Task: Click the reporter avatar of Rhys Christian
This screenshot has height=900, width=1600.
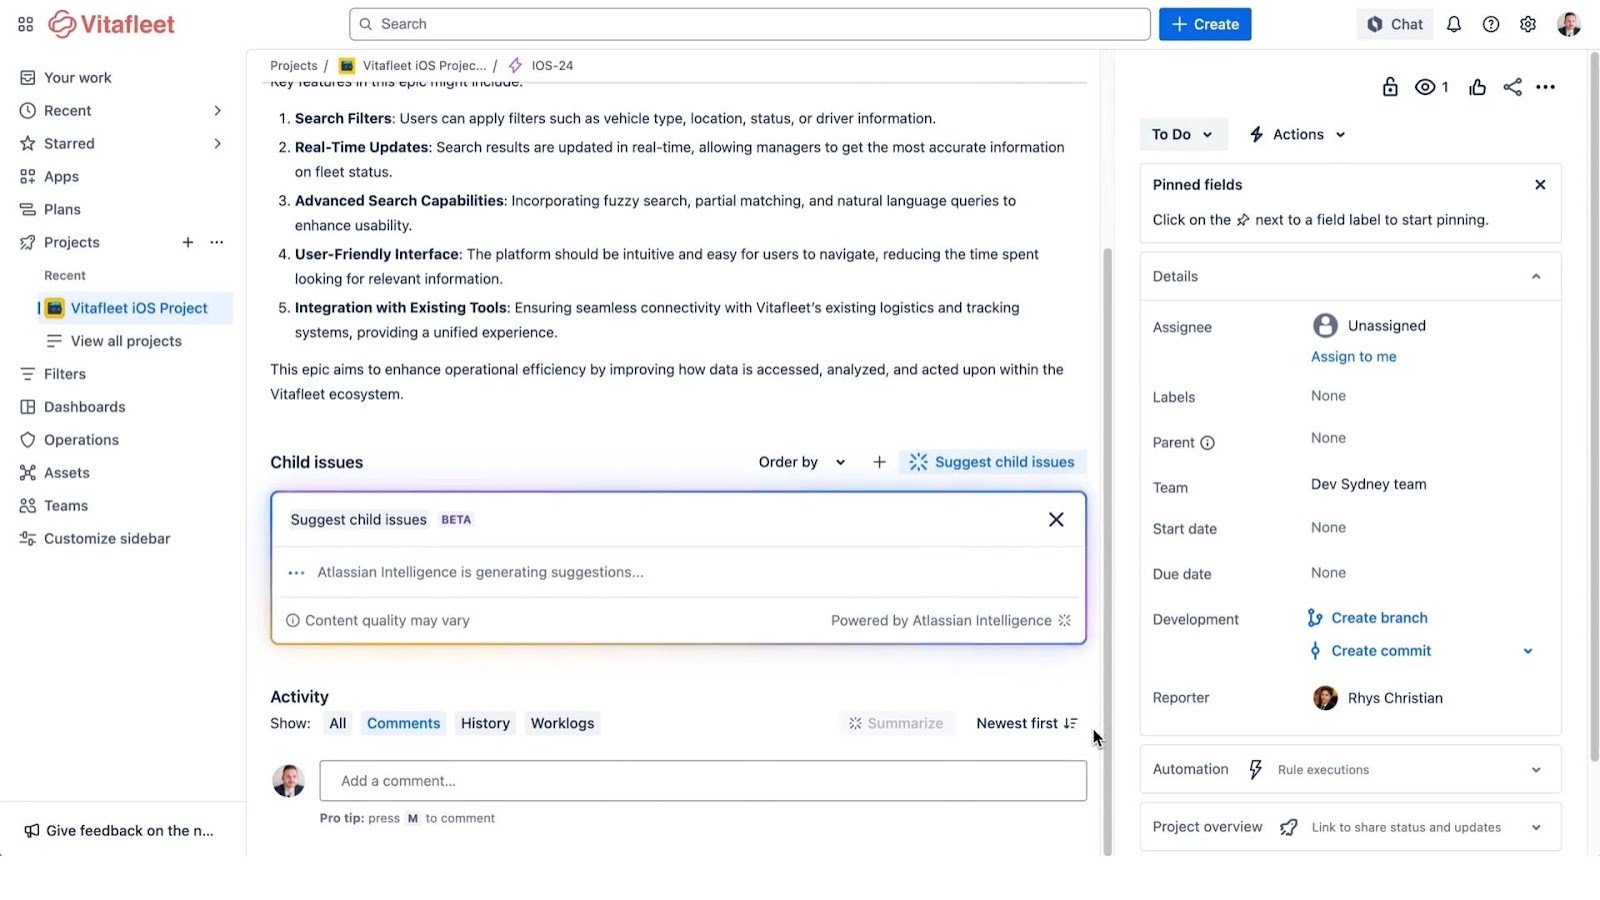Action: [1325, 698]
